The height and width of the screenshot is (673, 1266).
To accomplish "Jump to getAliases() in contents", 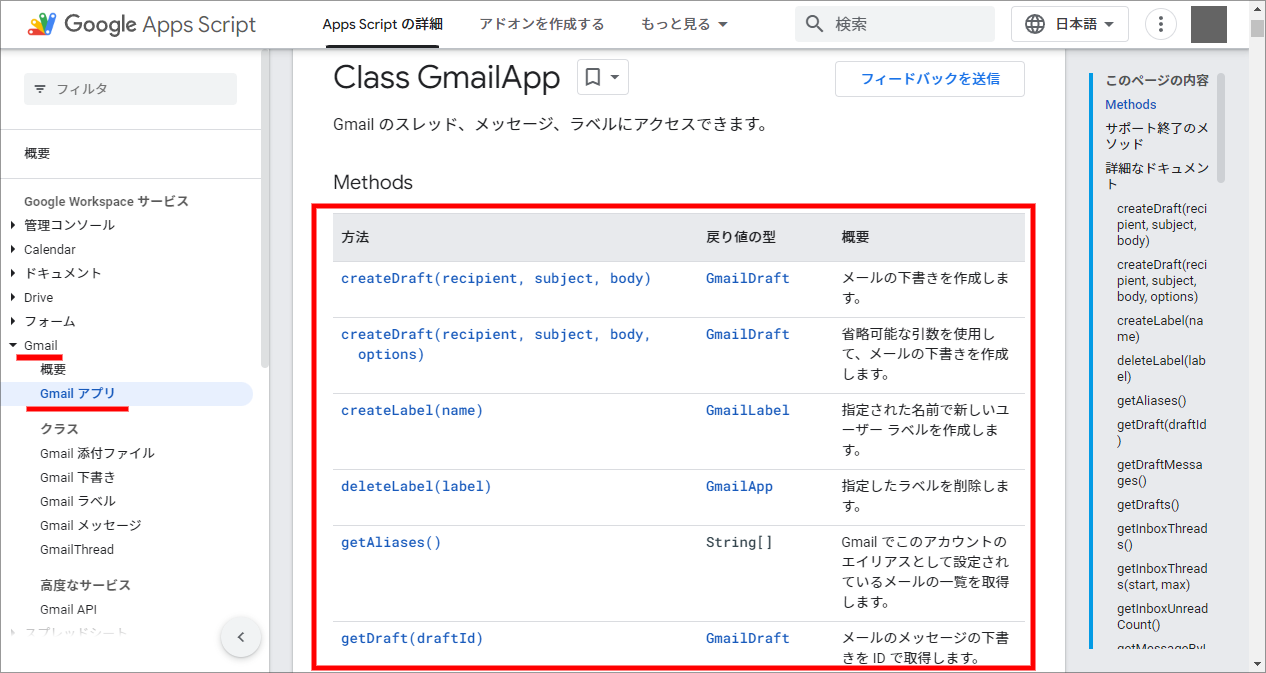I will pos(1151,401).
